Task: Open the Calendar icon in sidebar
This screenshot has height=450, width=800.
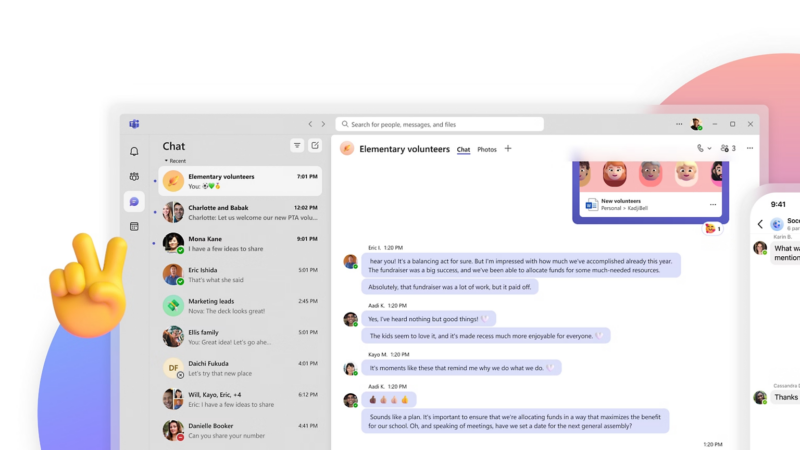Action: click(x=134, y=227)
